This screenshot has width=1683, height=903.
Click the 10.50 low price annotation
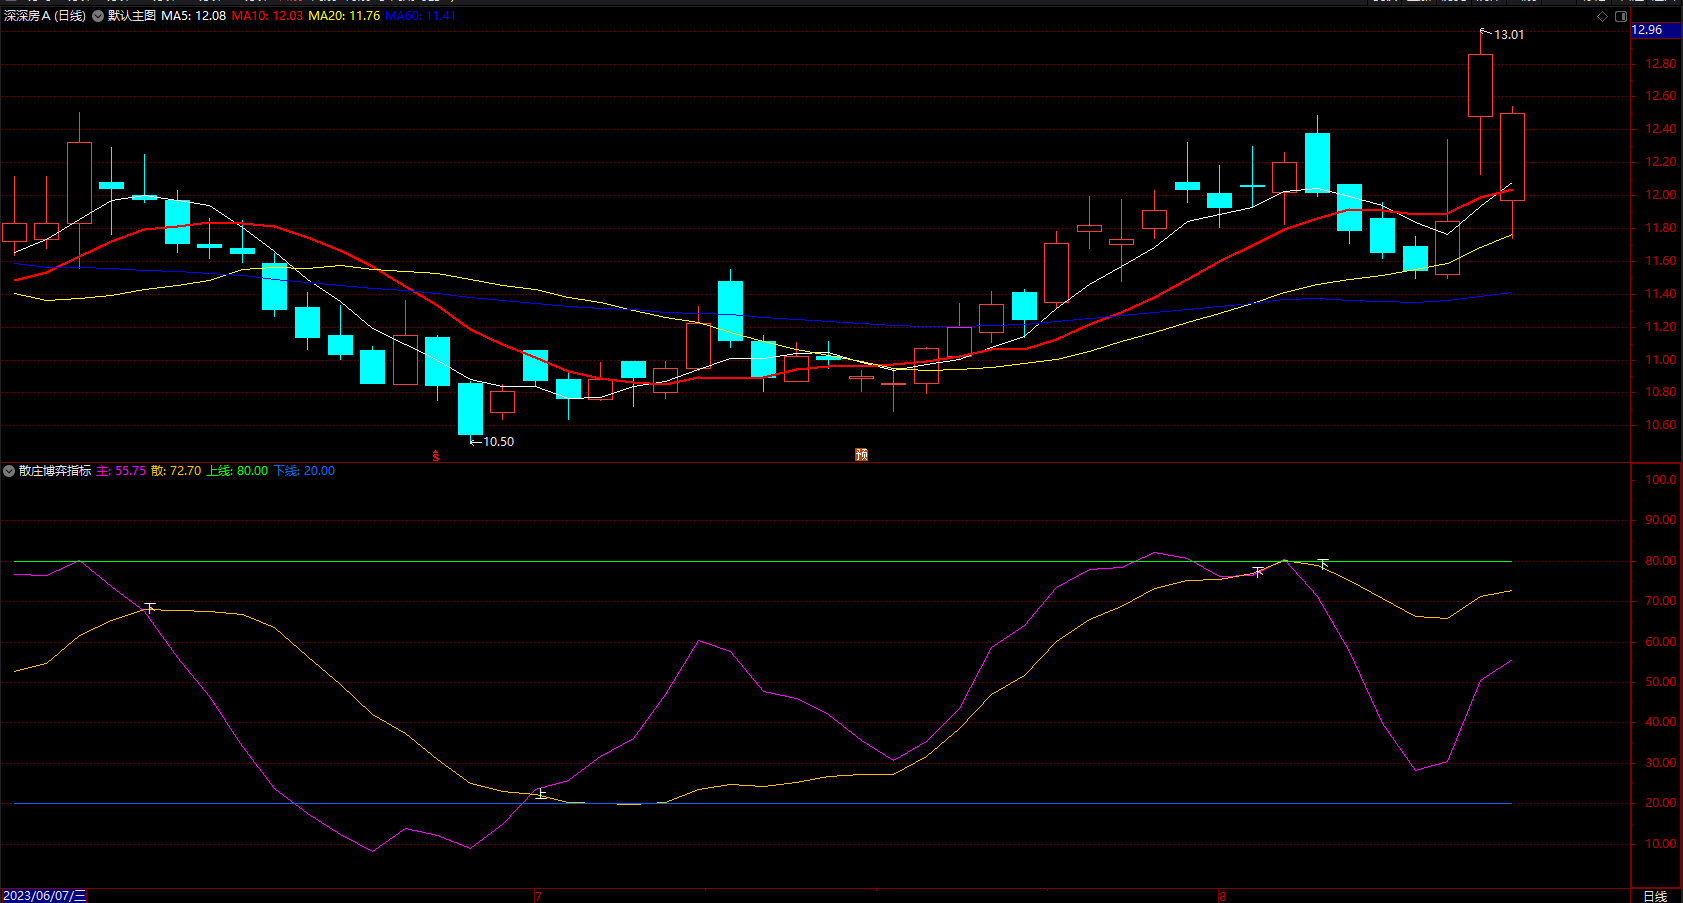point(498,442)
